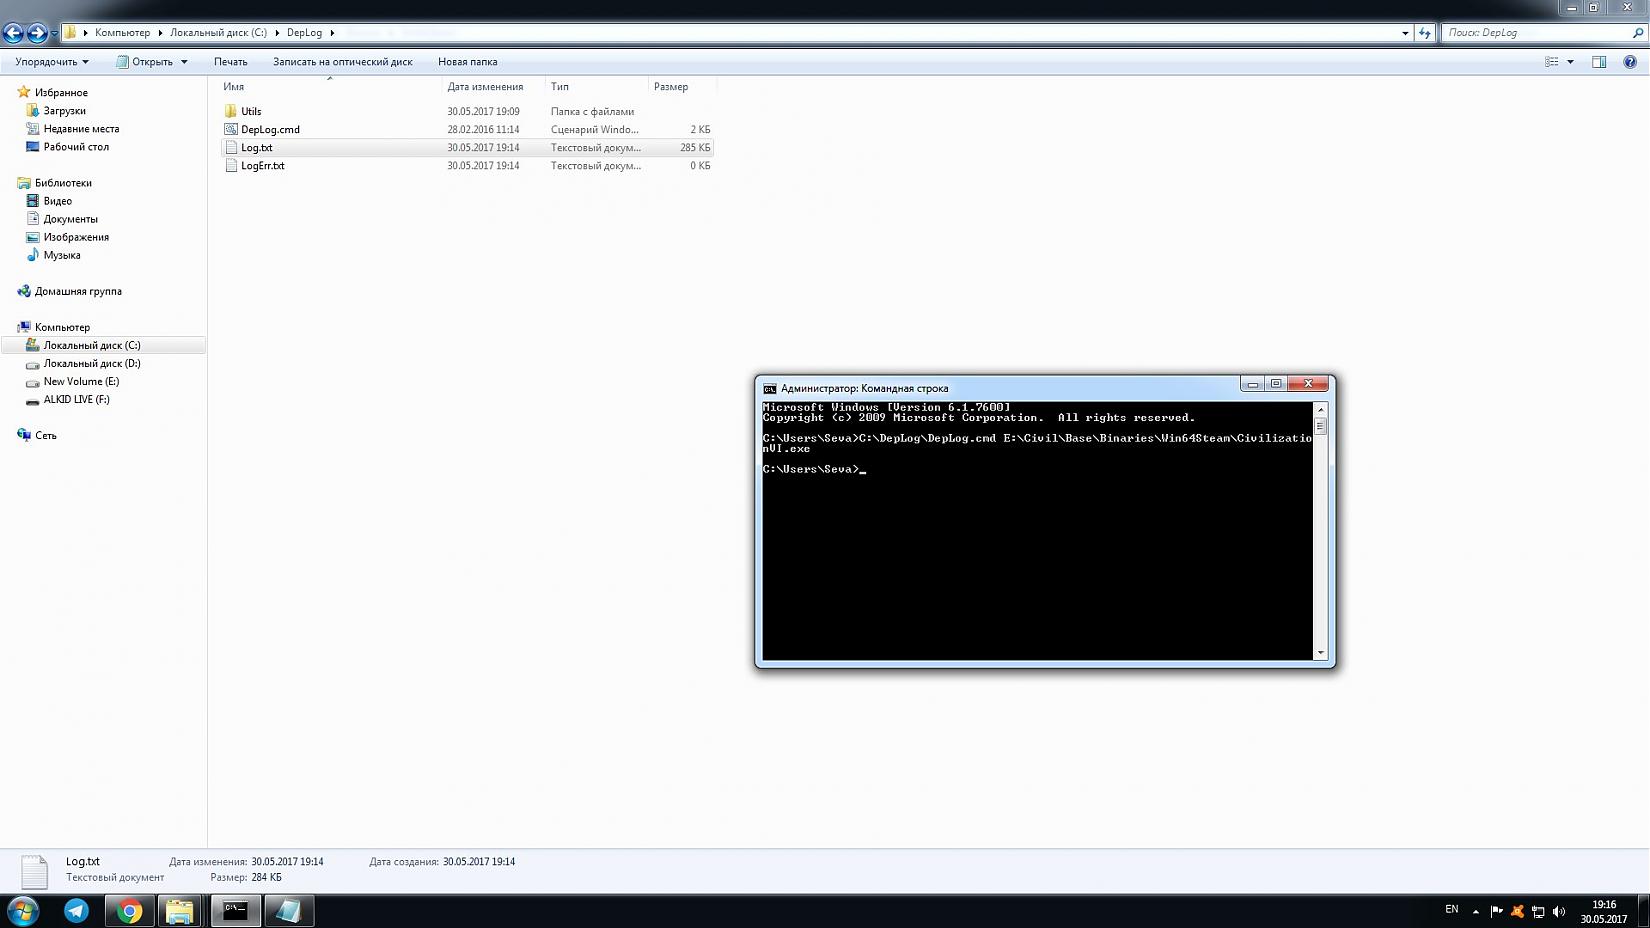Click the Печать toolbar item

tap(230, 62)
